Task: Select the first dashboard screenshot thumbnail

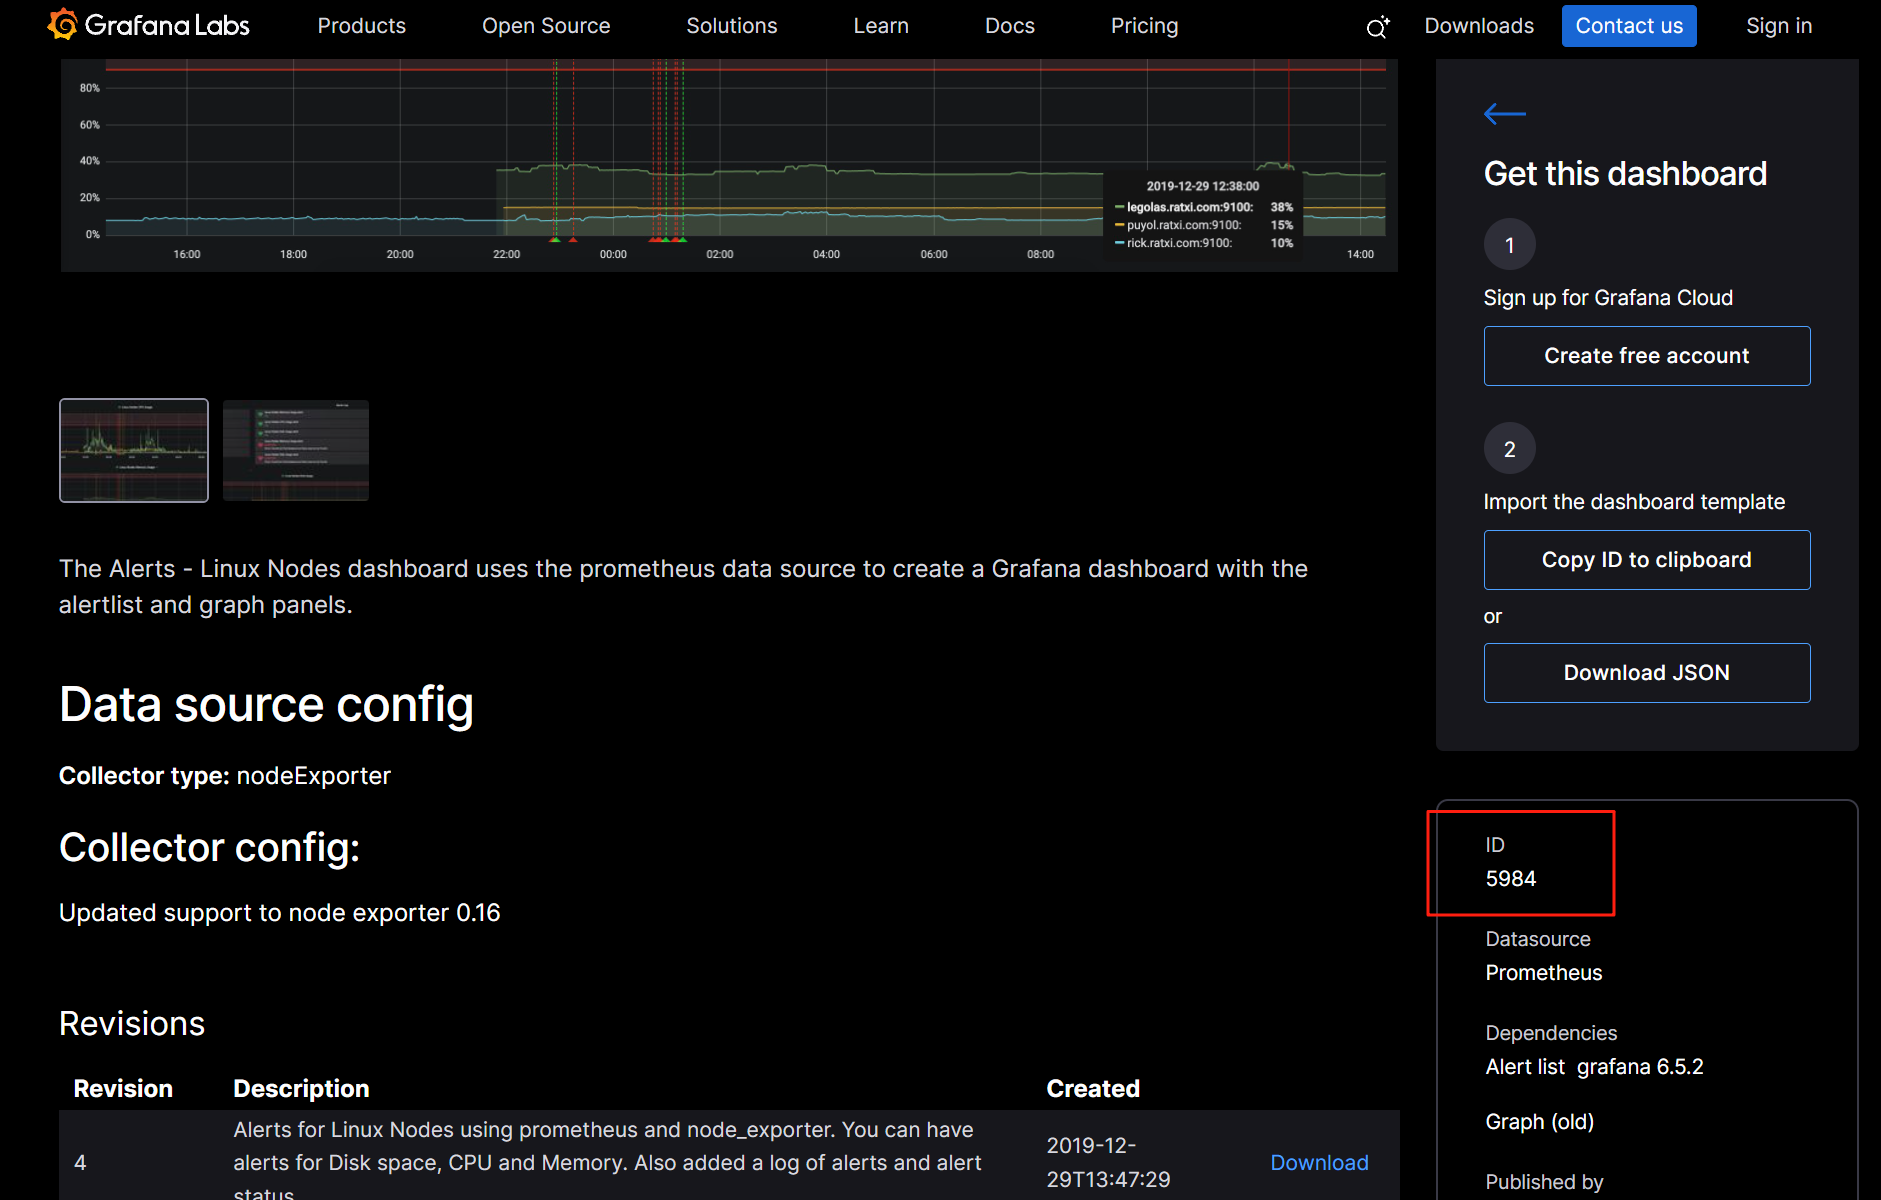Action: click(134, 450)
